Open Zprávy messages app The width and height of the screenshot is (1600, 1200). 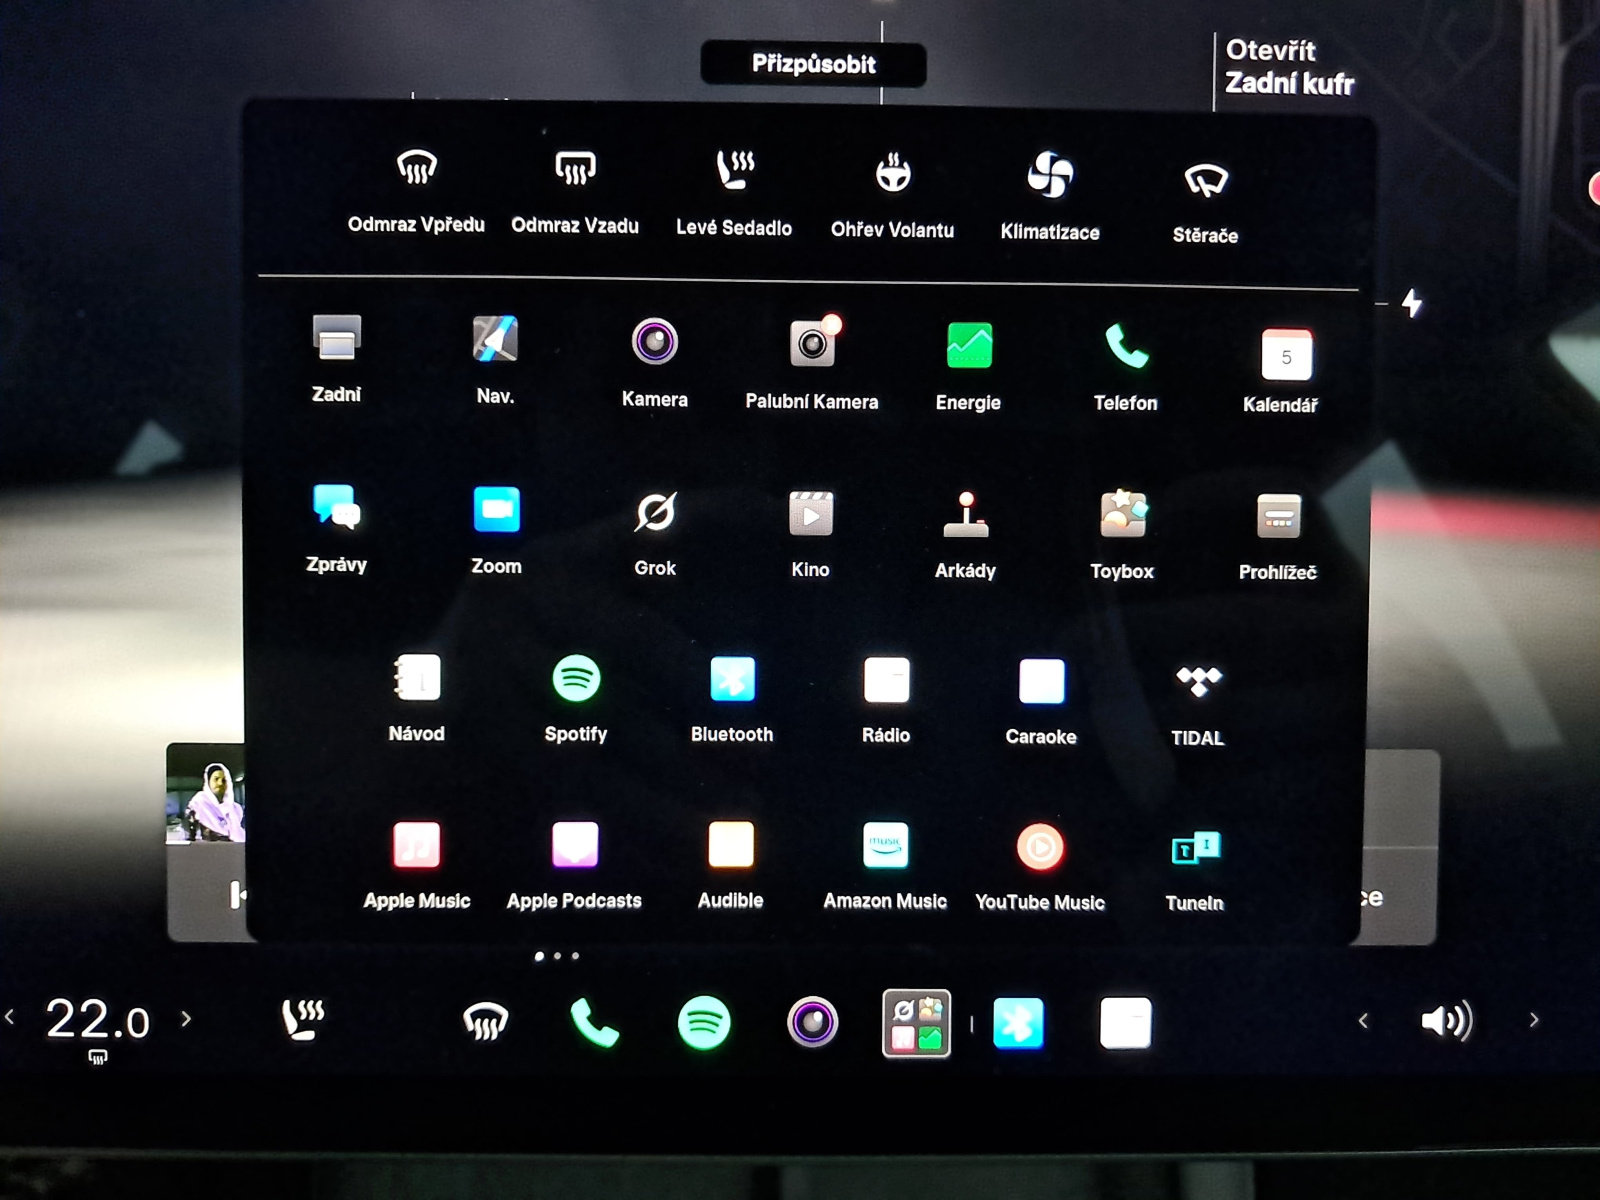click(336, 528)
